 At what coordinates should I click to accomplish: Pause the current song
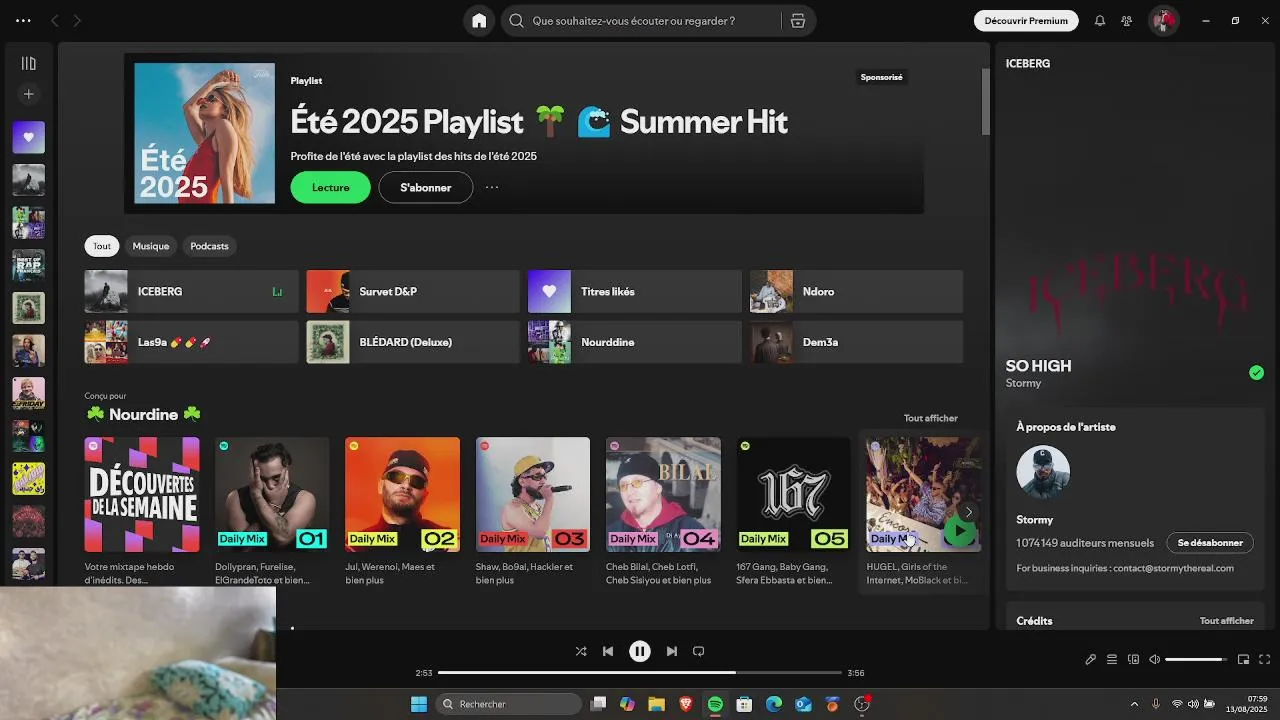[x=640, y=651]
